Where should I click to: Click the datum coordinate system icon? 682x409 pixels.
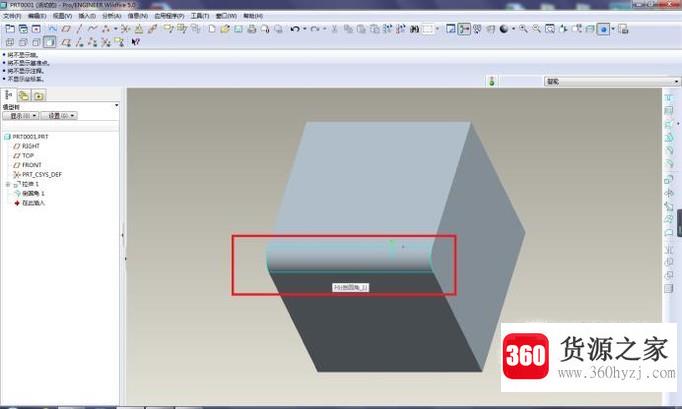coord(126,29)
